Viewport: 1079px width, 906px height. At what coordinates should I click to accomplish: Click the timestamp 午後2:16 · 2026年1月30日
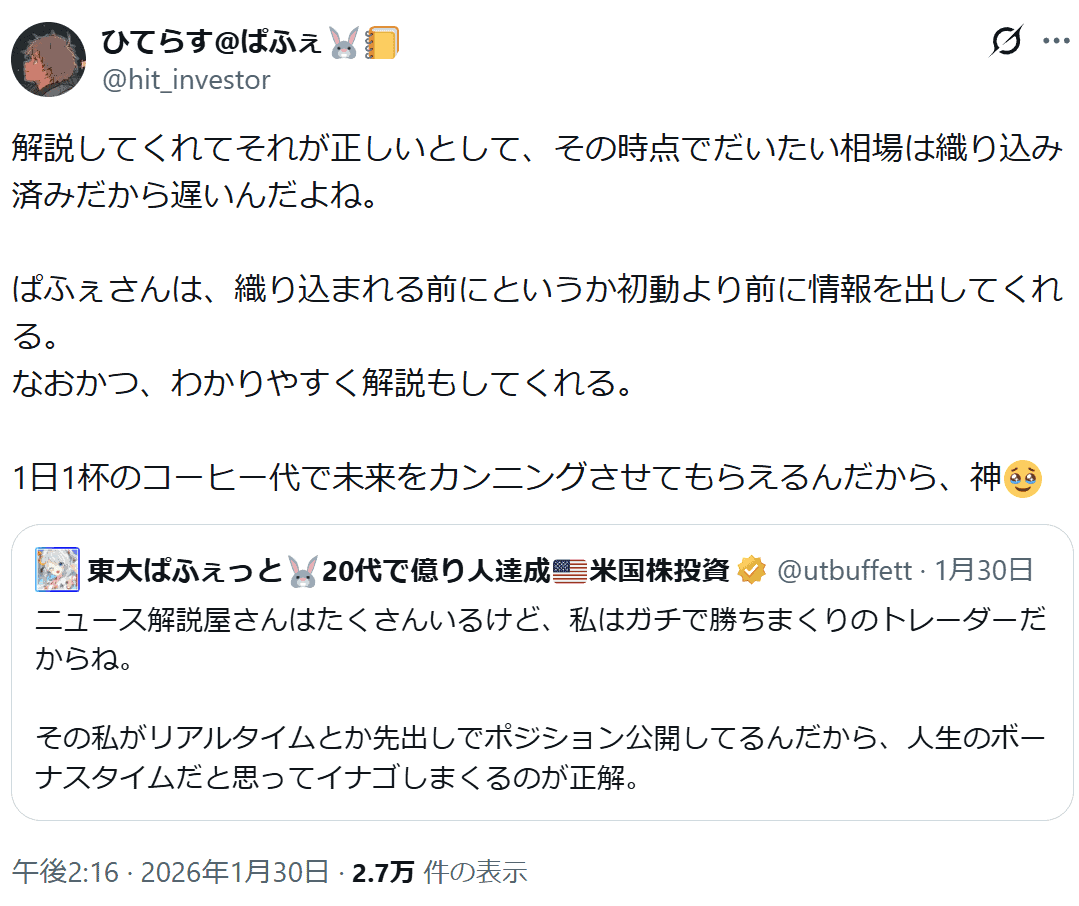pos(170,872)
